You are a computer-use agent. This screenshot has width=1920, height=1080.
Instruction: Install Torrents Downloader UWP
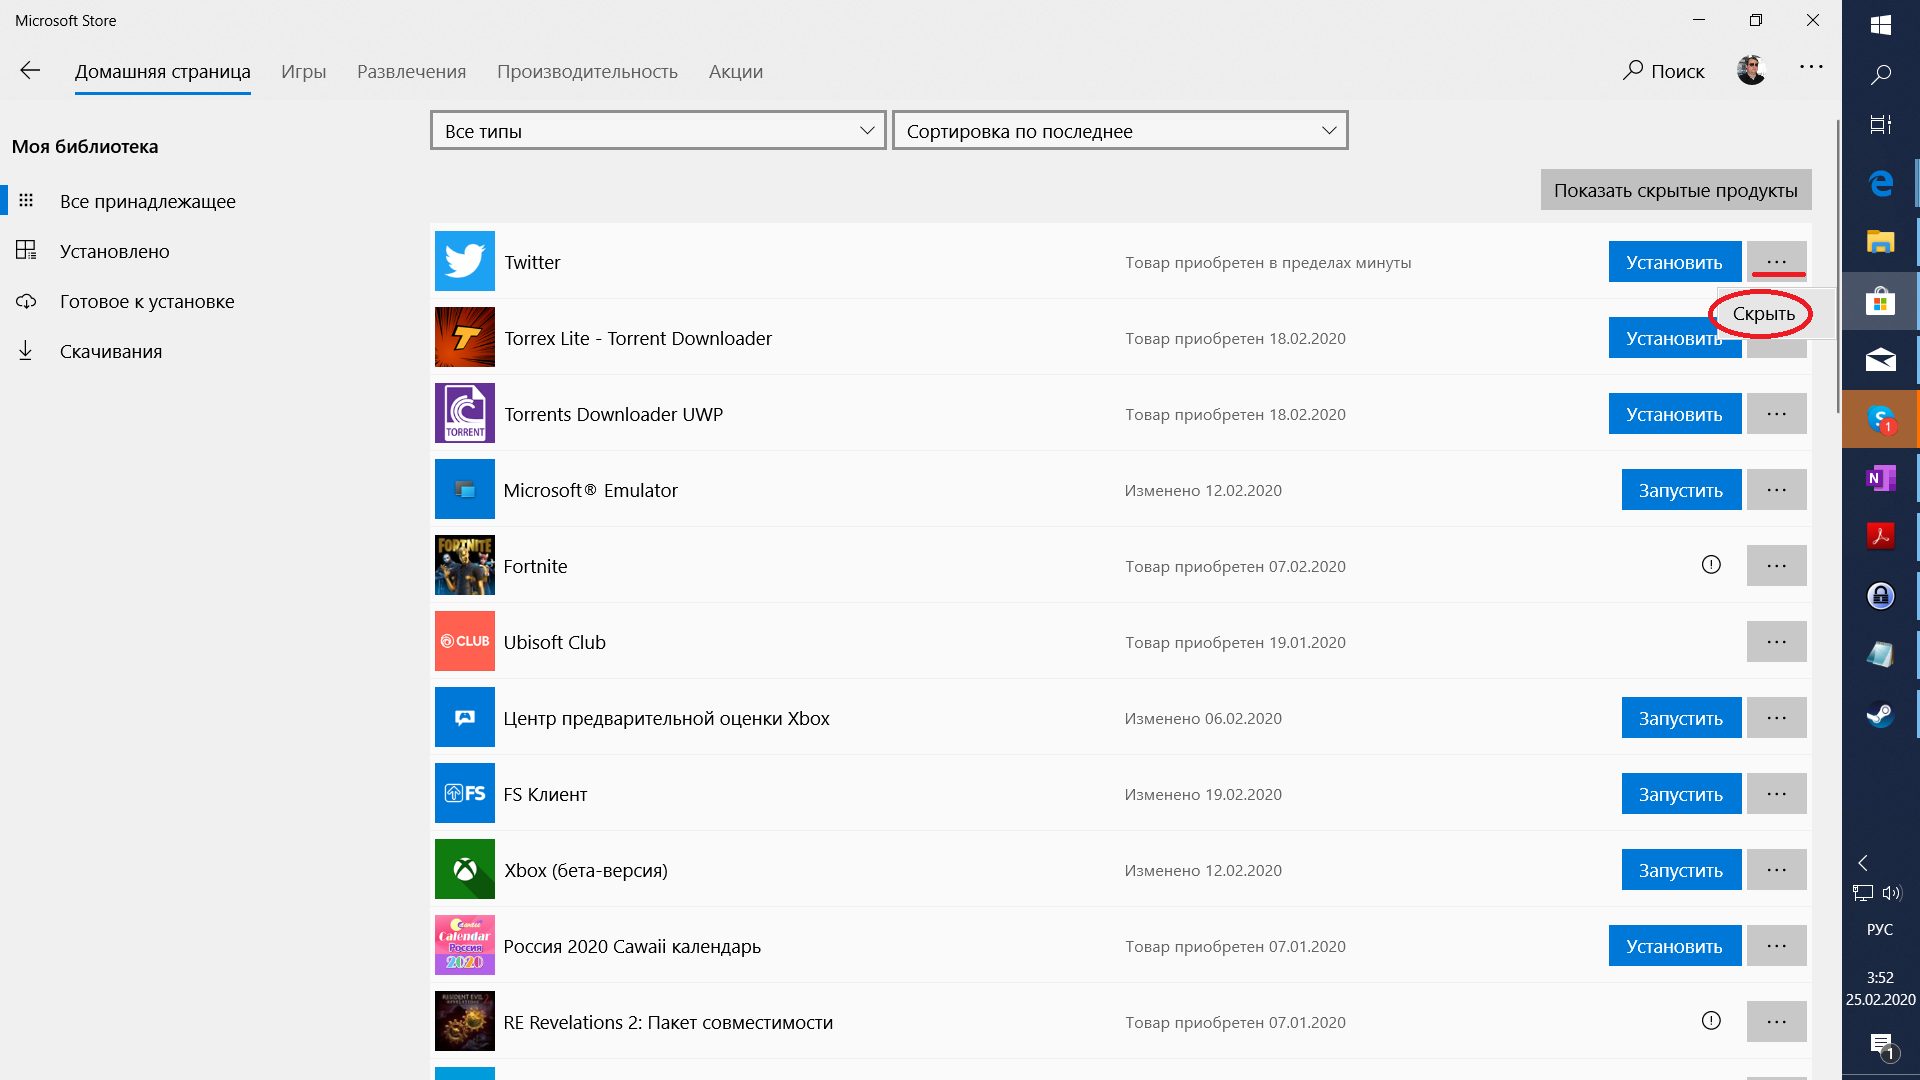pyautogui.click(x=1675, y=414)
